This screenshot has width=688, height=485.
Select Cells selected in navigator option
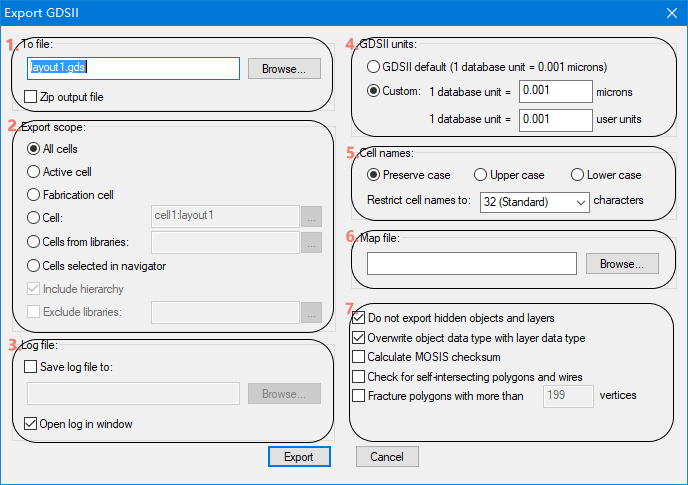click(x=35, y=265)
